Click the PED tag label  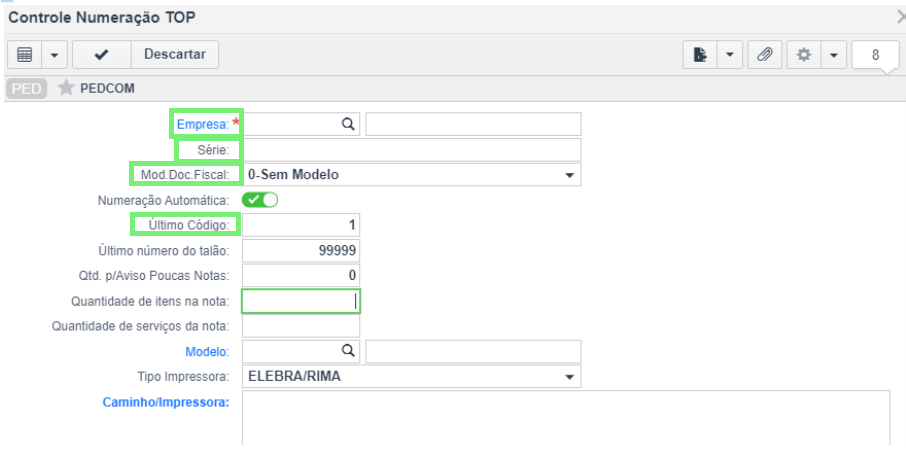(x=27, y=89)
